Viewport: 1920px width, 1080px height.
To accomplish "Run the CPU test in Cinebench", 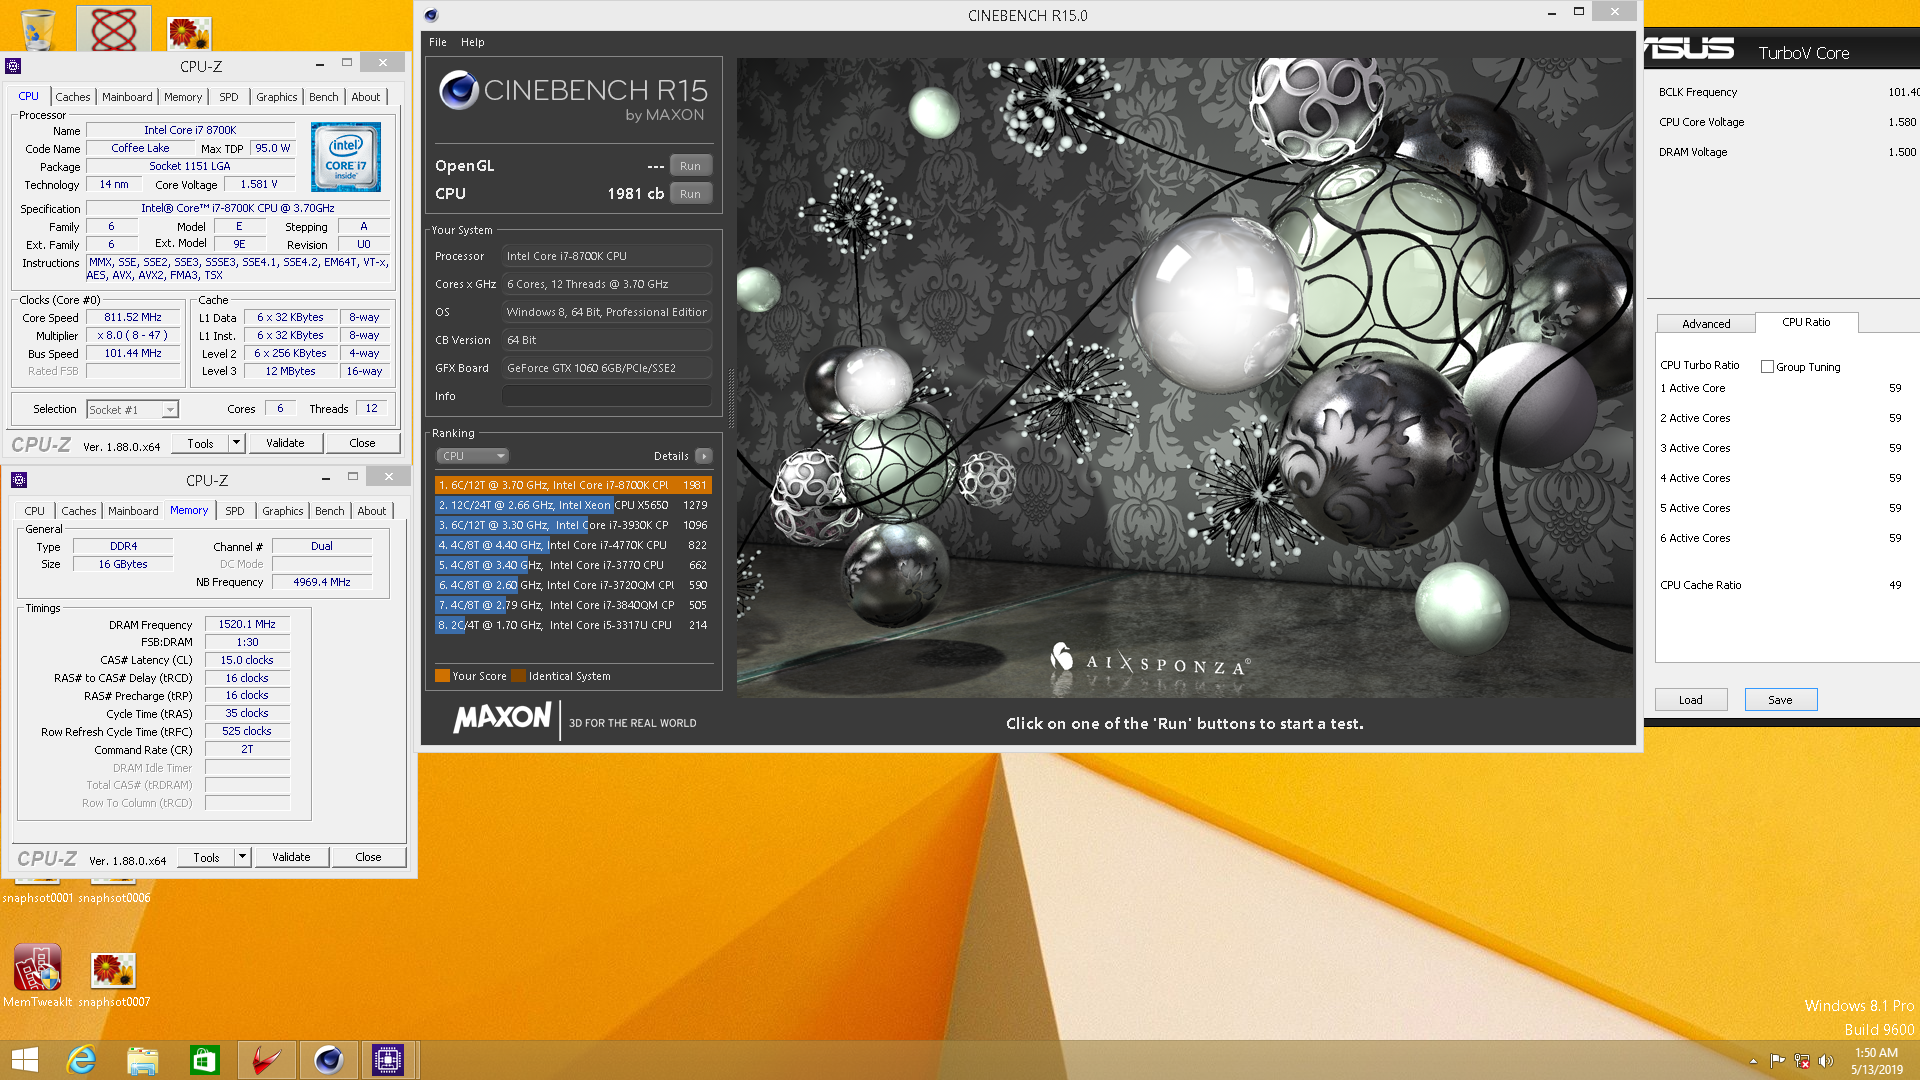I will [x=690, y=194].
